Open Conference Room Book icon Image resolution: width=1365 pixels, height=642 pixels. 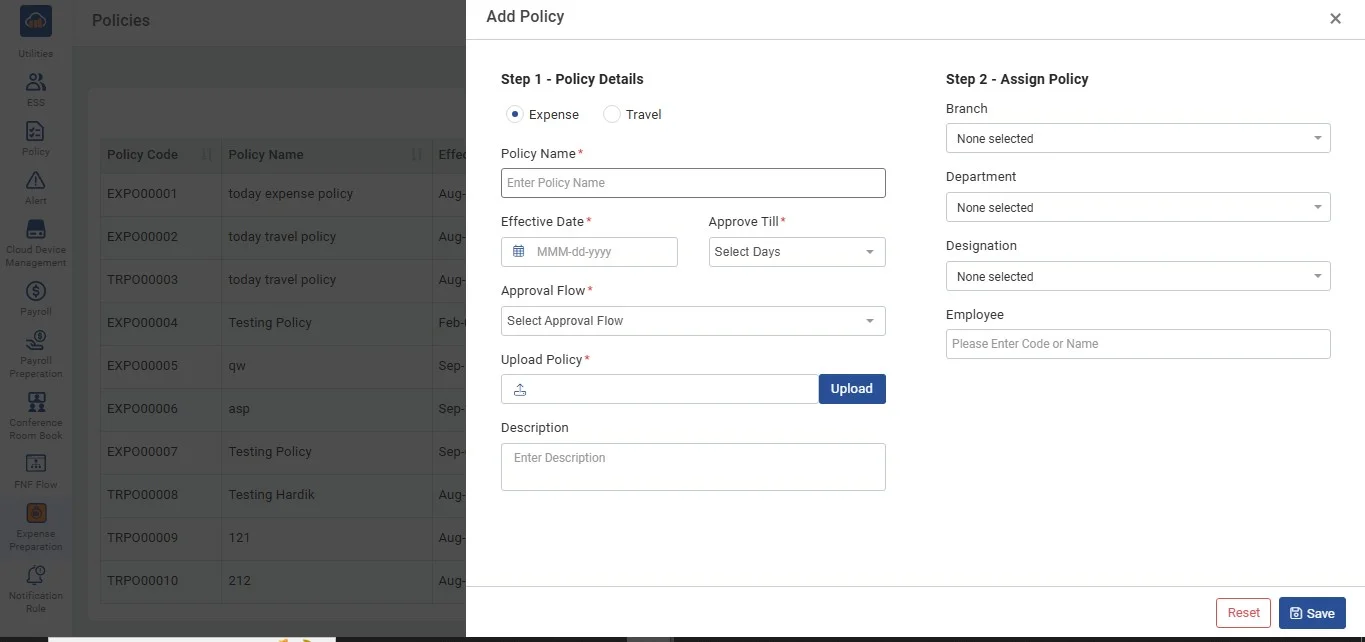pyautogui.click(x=36, y=403)
